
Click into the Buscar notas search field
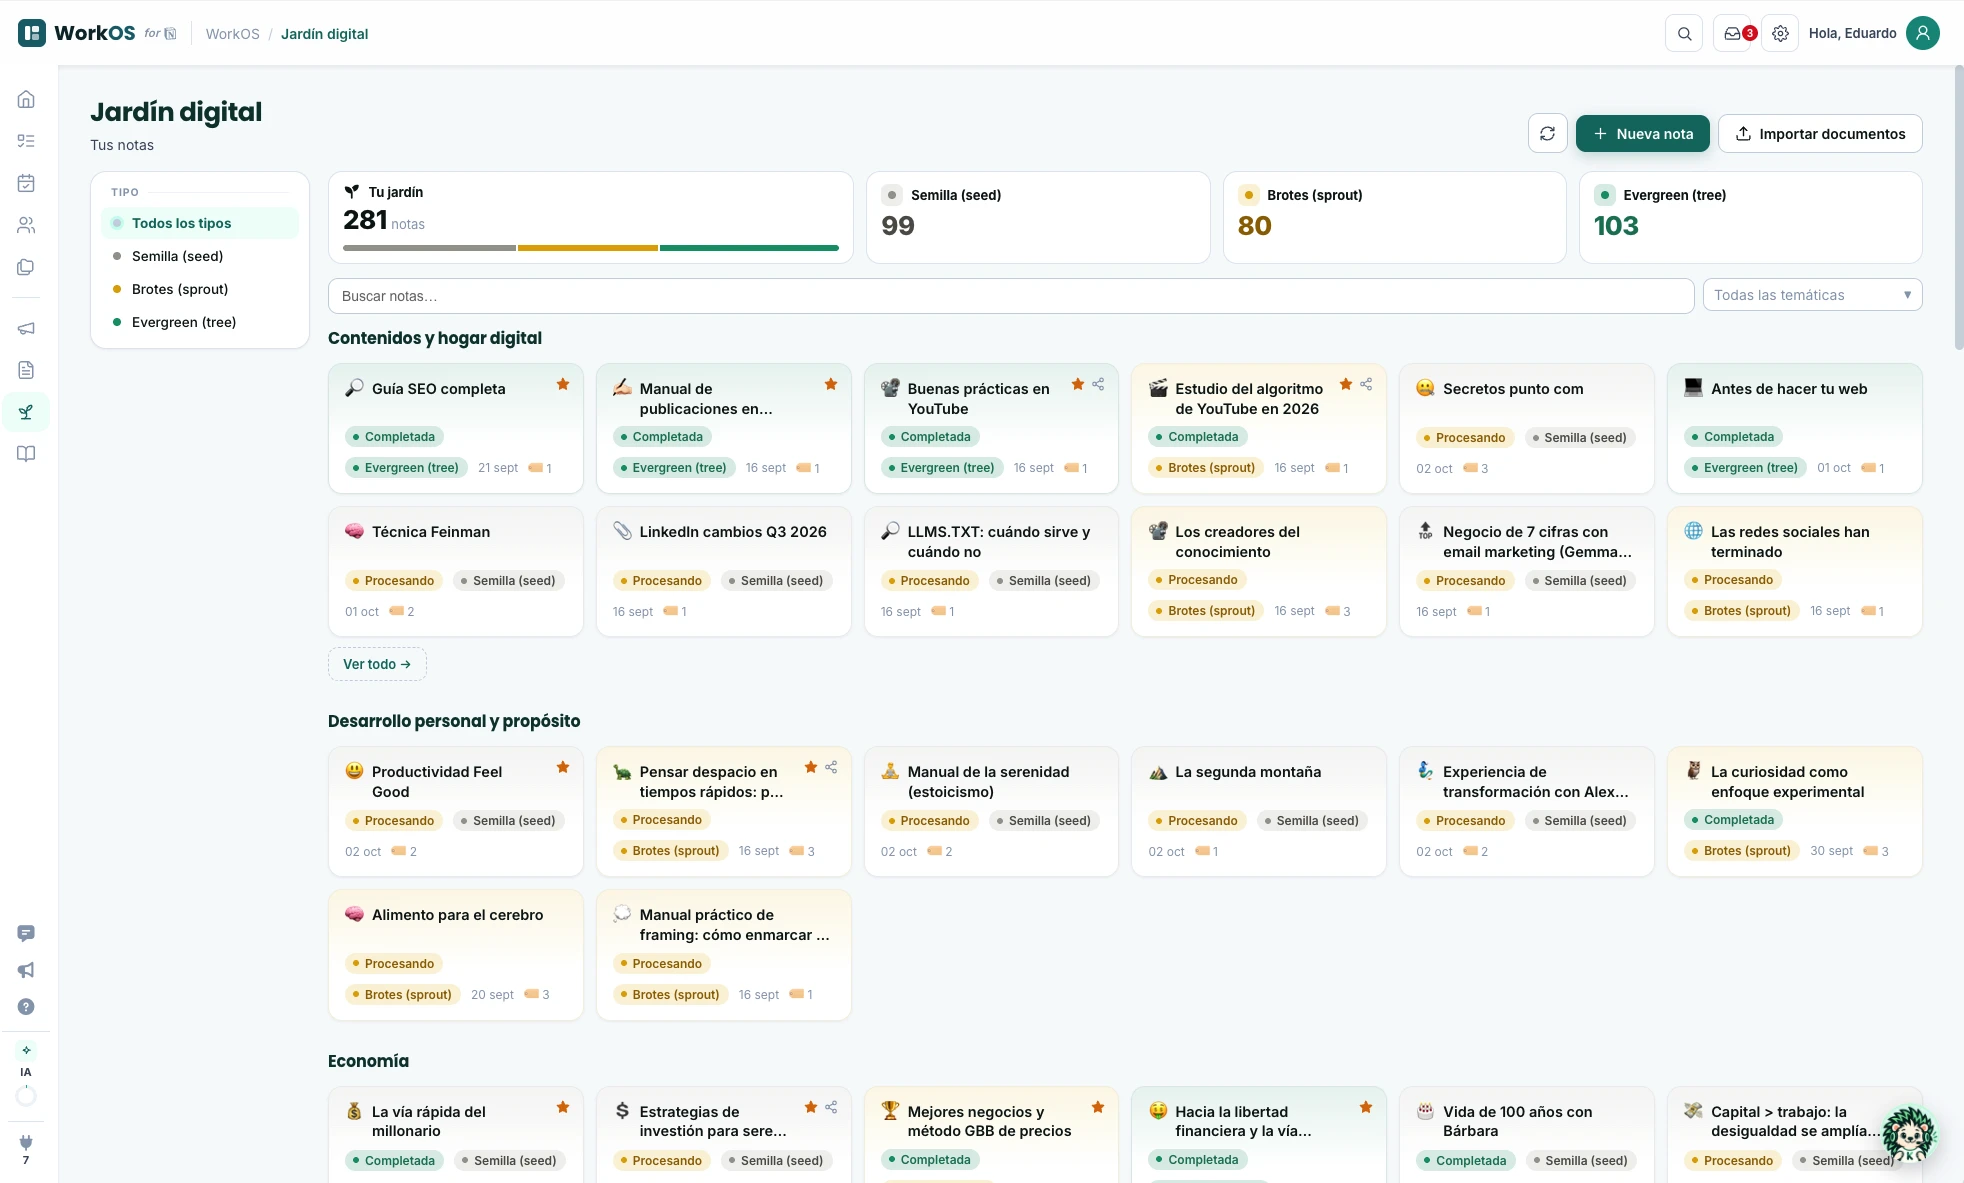point(1011,296)
